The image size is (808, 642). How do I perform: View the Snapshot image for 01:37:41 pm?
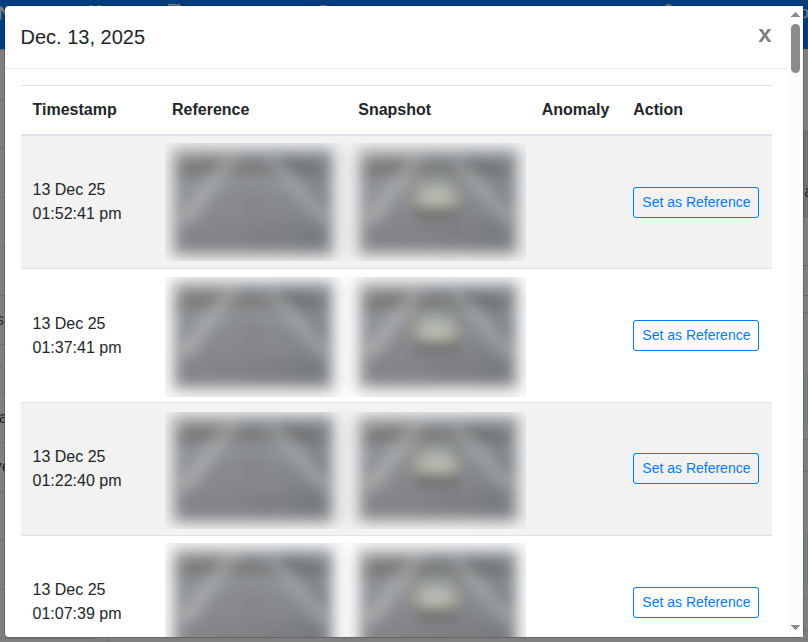438,335
